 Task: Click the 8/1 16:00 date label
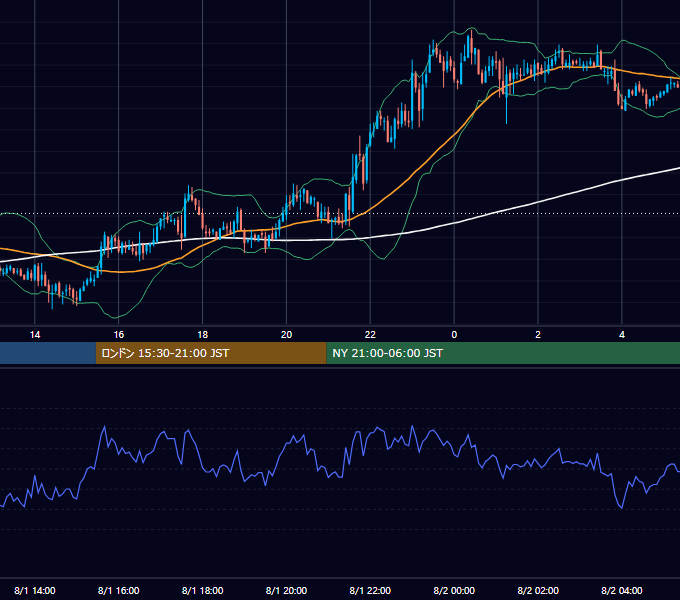[x=118, y=591]
